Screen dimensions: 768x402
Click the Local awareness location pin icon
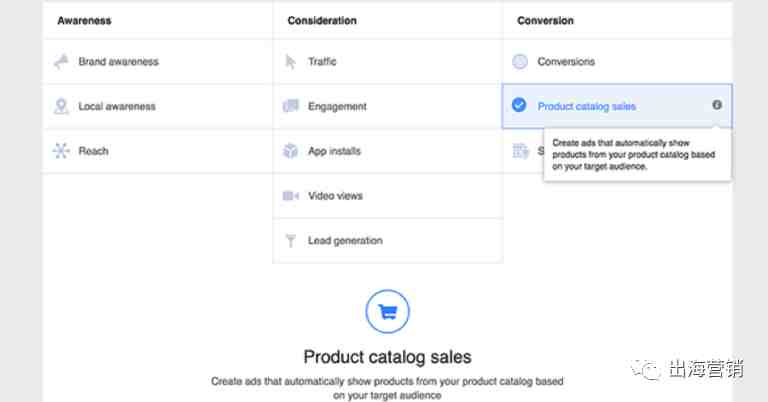coord(61,106)
